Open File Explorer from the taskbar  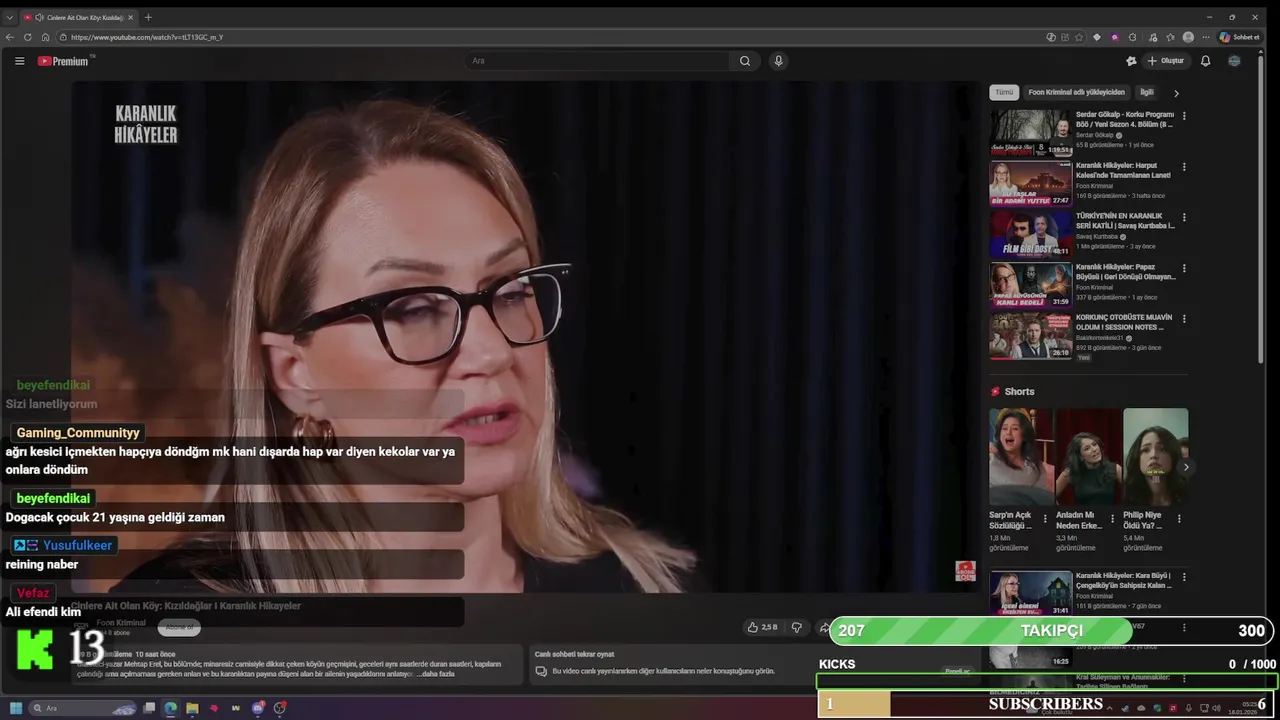pos(192,708)
